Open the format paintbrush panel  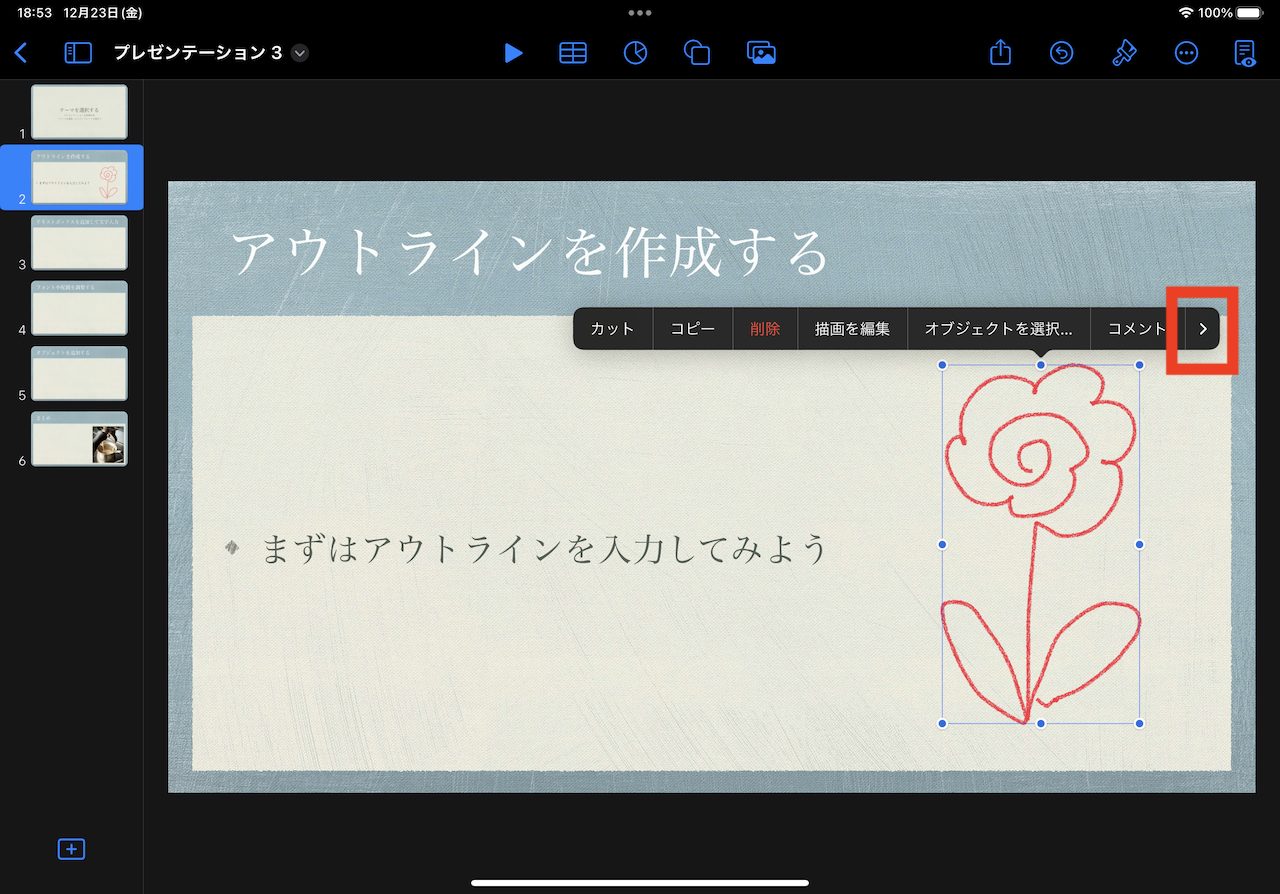click(x=1124, y=53)
